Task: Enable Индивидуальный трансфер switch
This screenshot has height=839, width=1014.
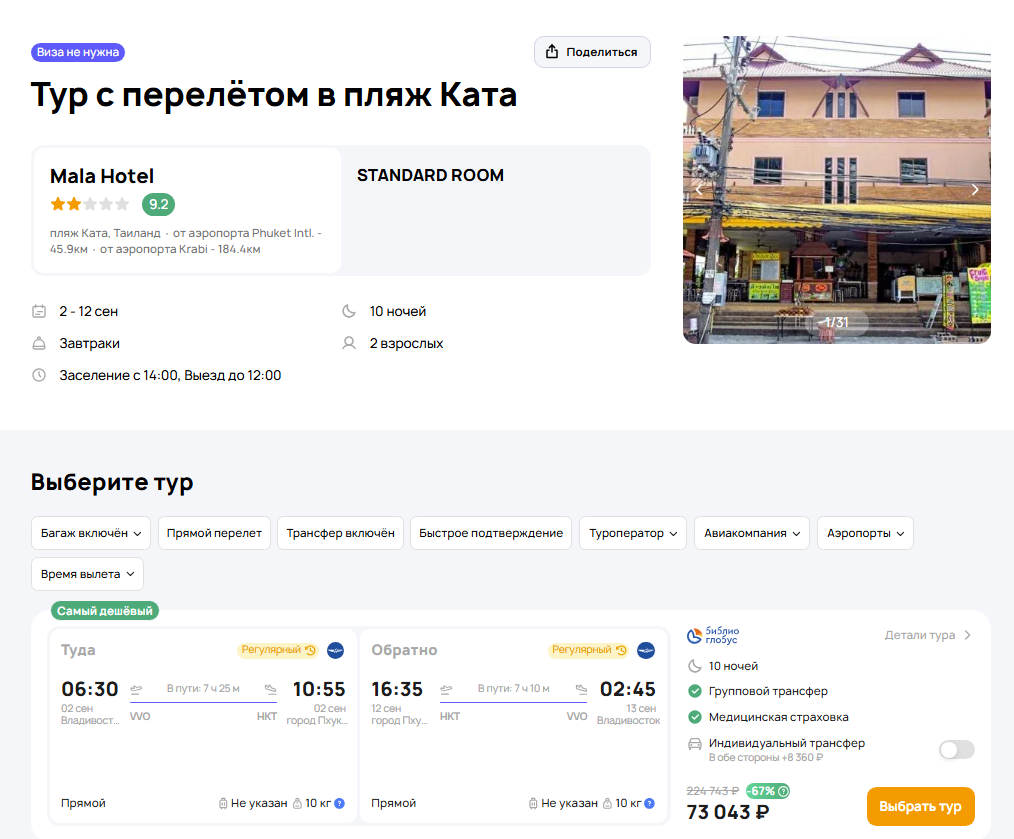Action: (956, 750)
